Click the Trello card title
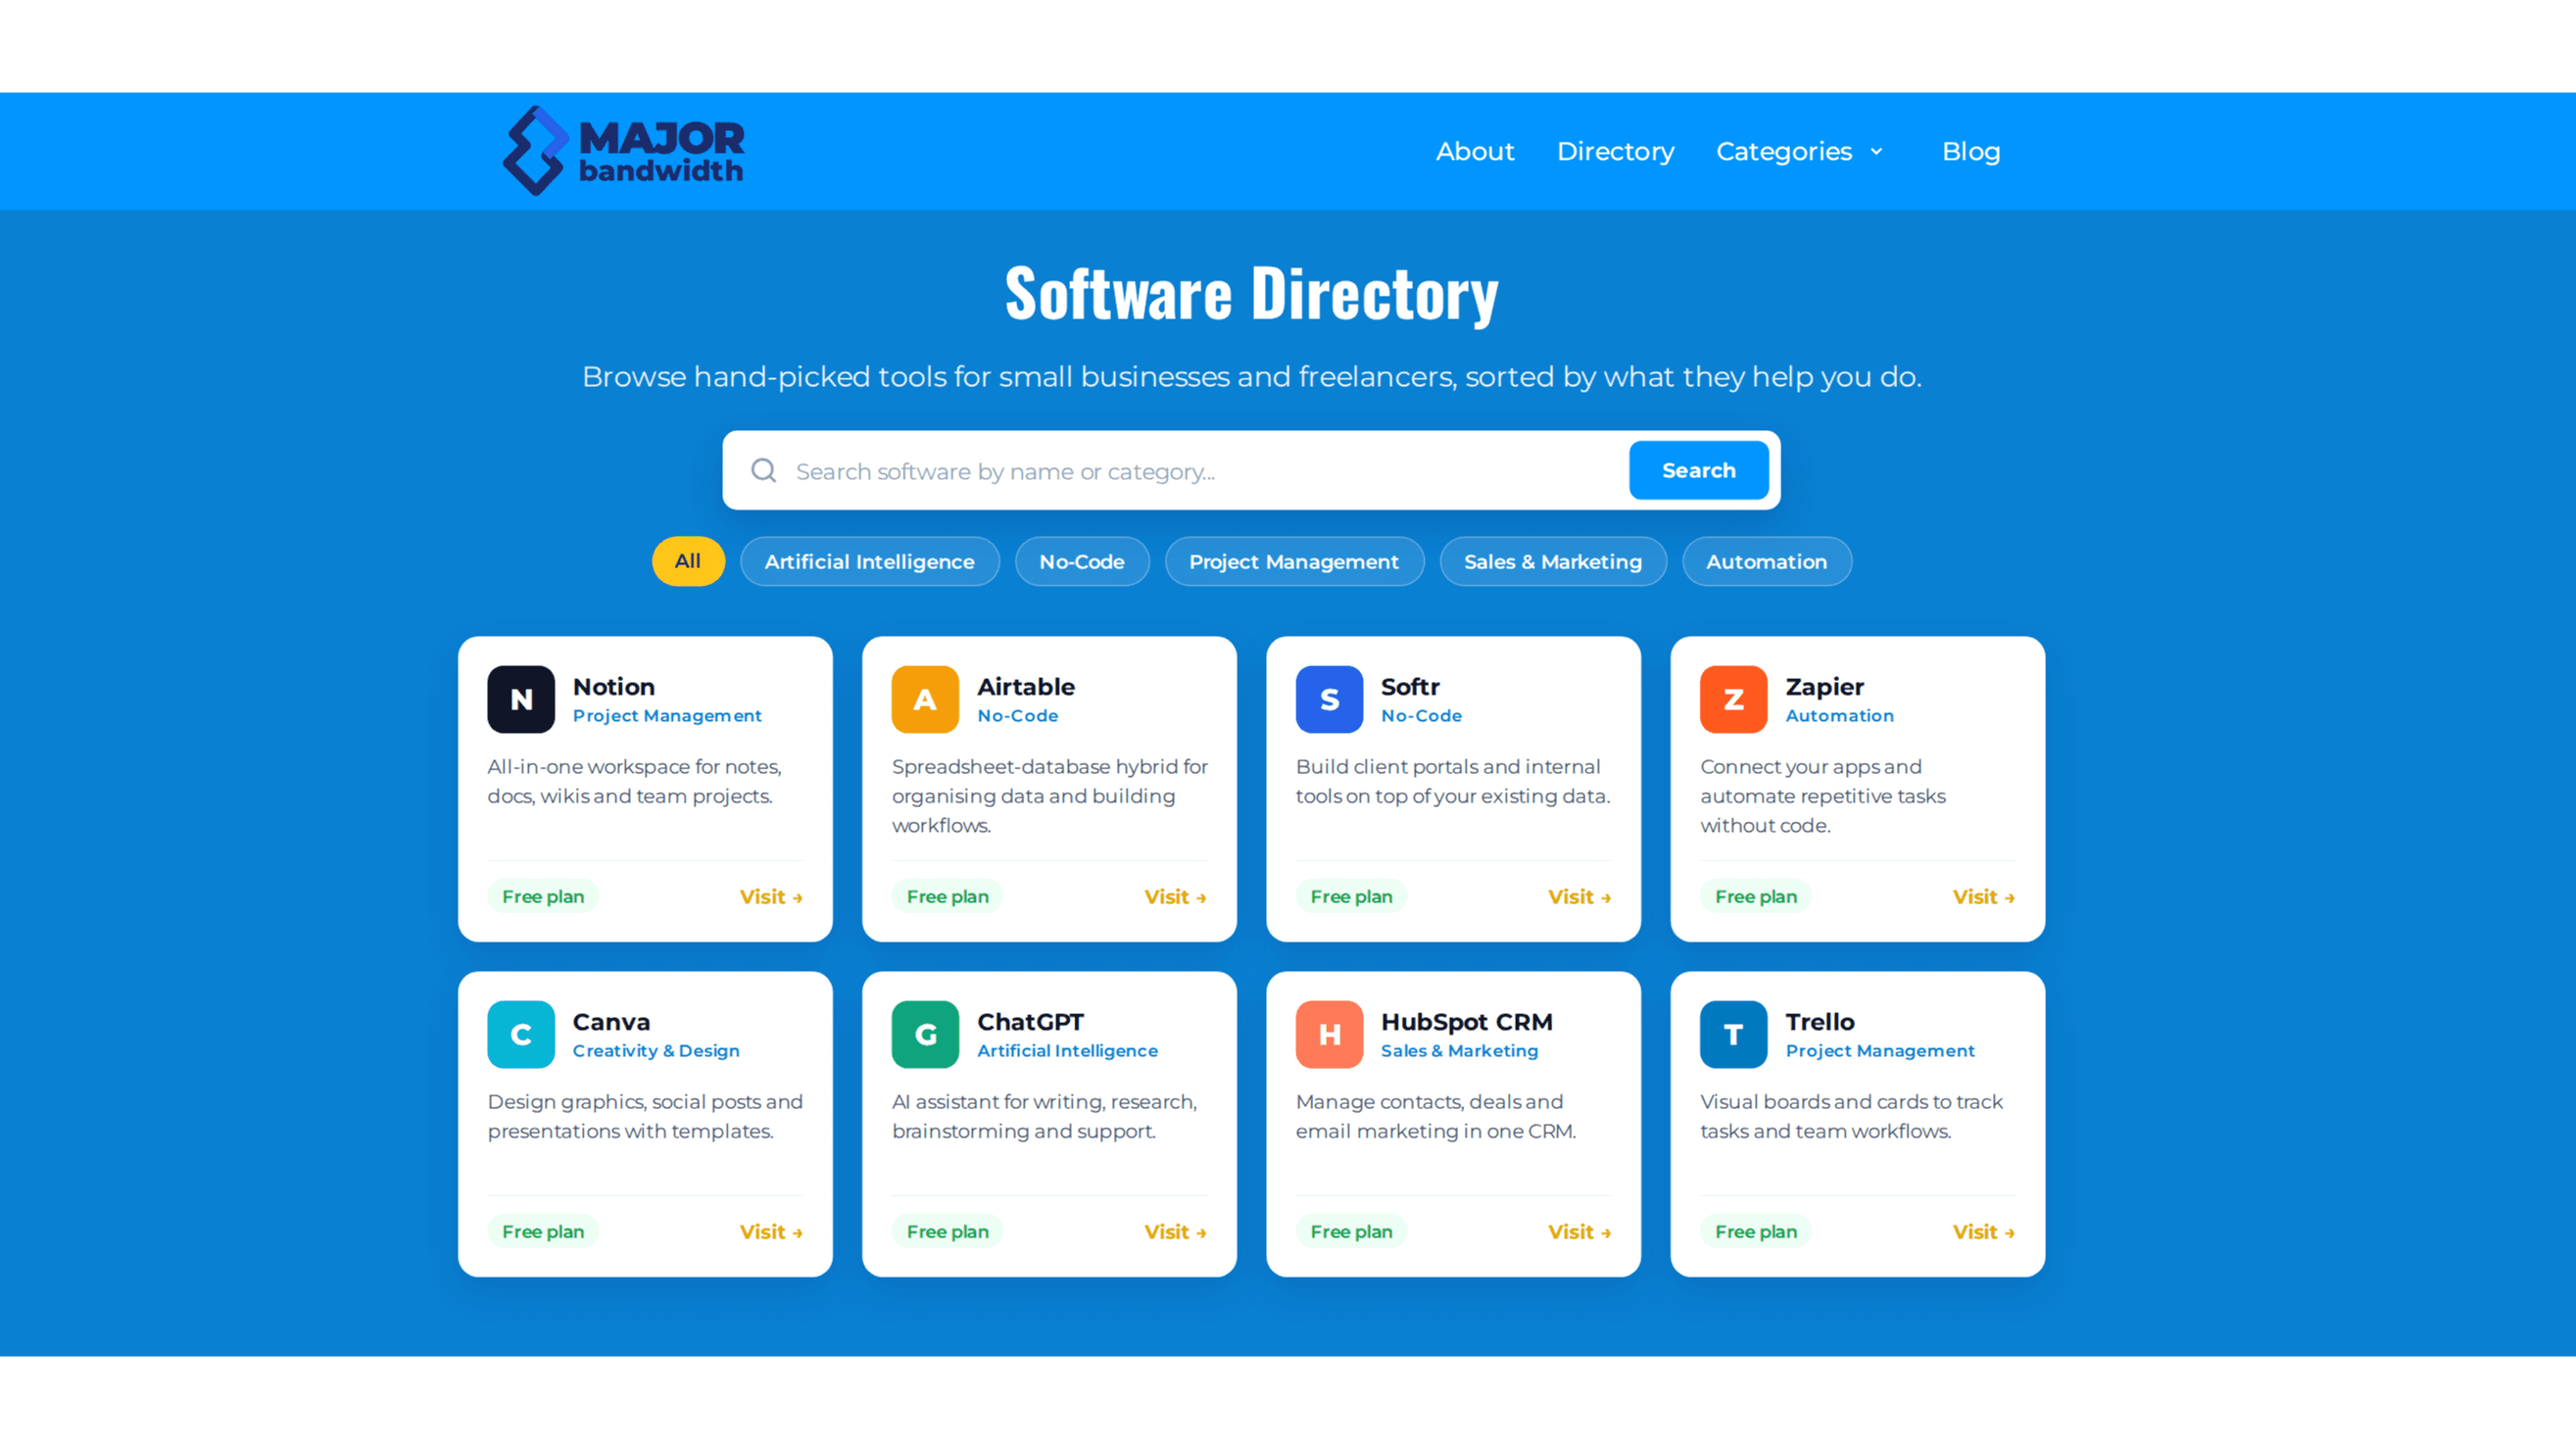 pyautogui.click(x=1820, y=1022)
